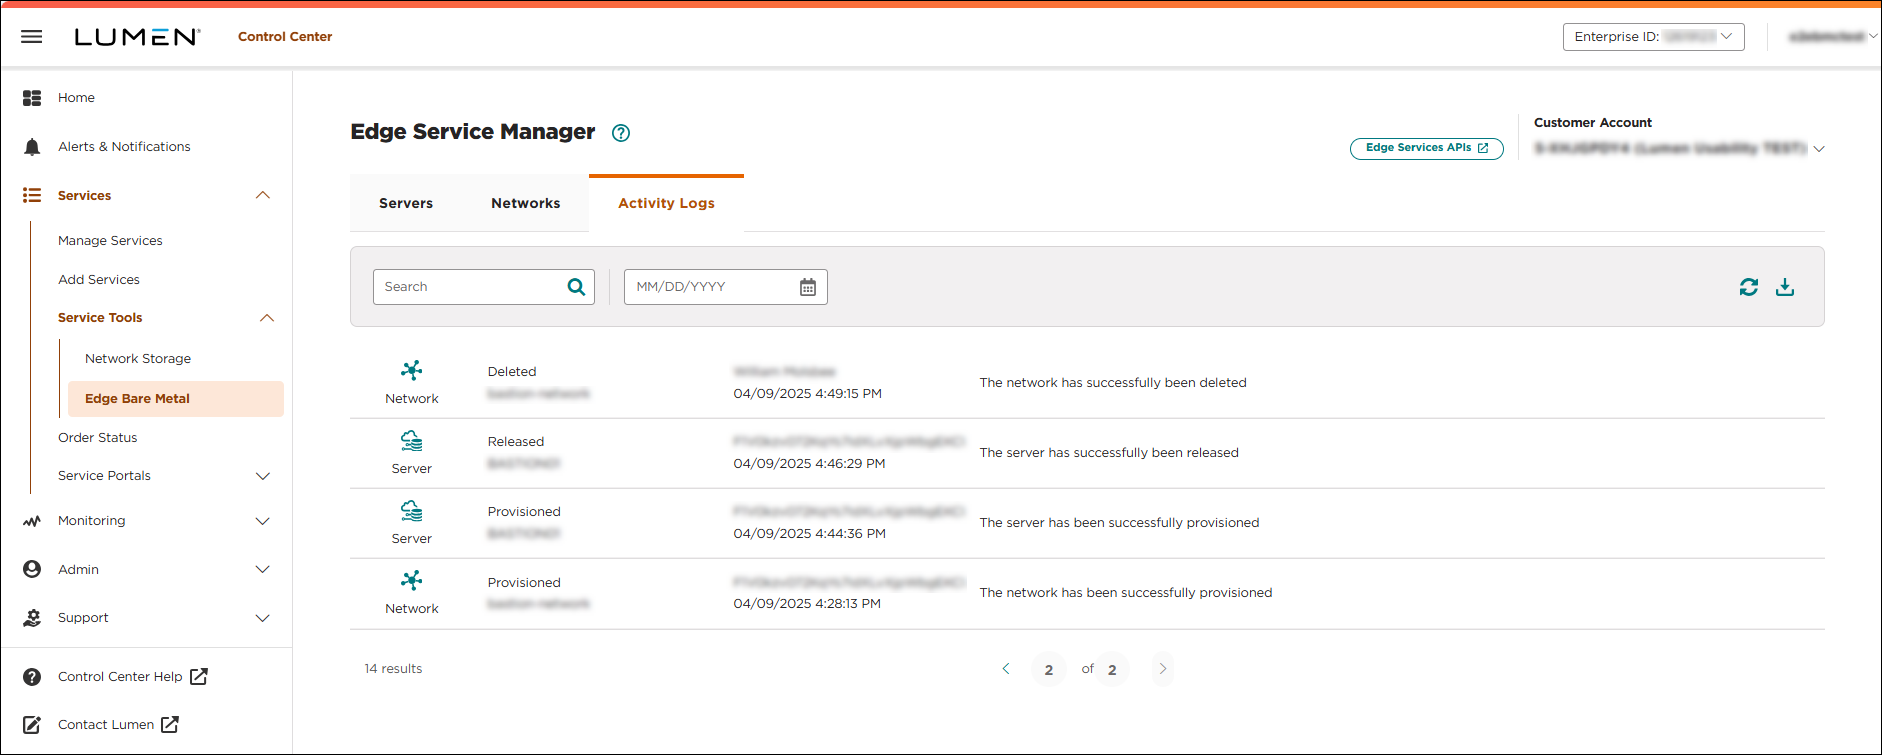Click the 14 results count text
1882x755 pixels.
pyautogui.click(x=393, y=669)
